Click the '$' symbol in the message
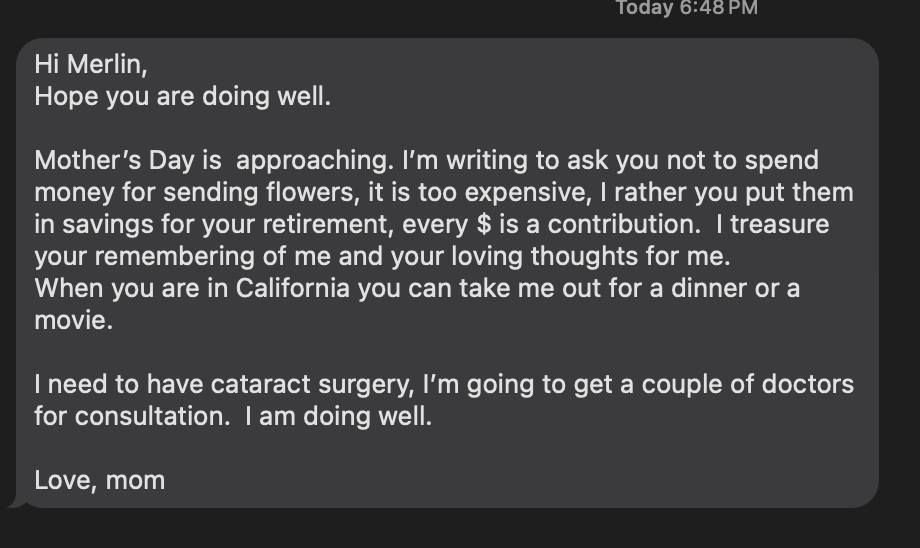The image size is (920, 548). (483, 224)
